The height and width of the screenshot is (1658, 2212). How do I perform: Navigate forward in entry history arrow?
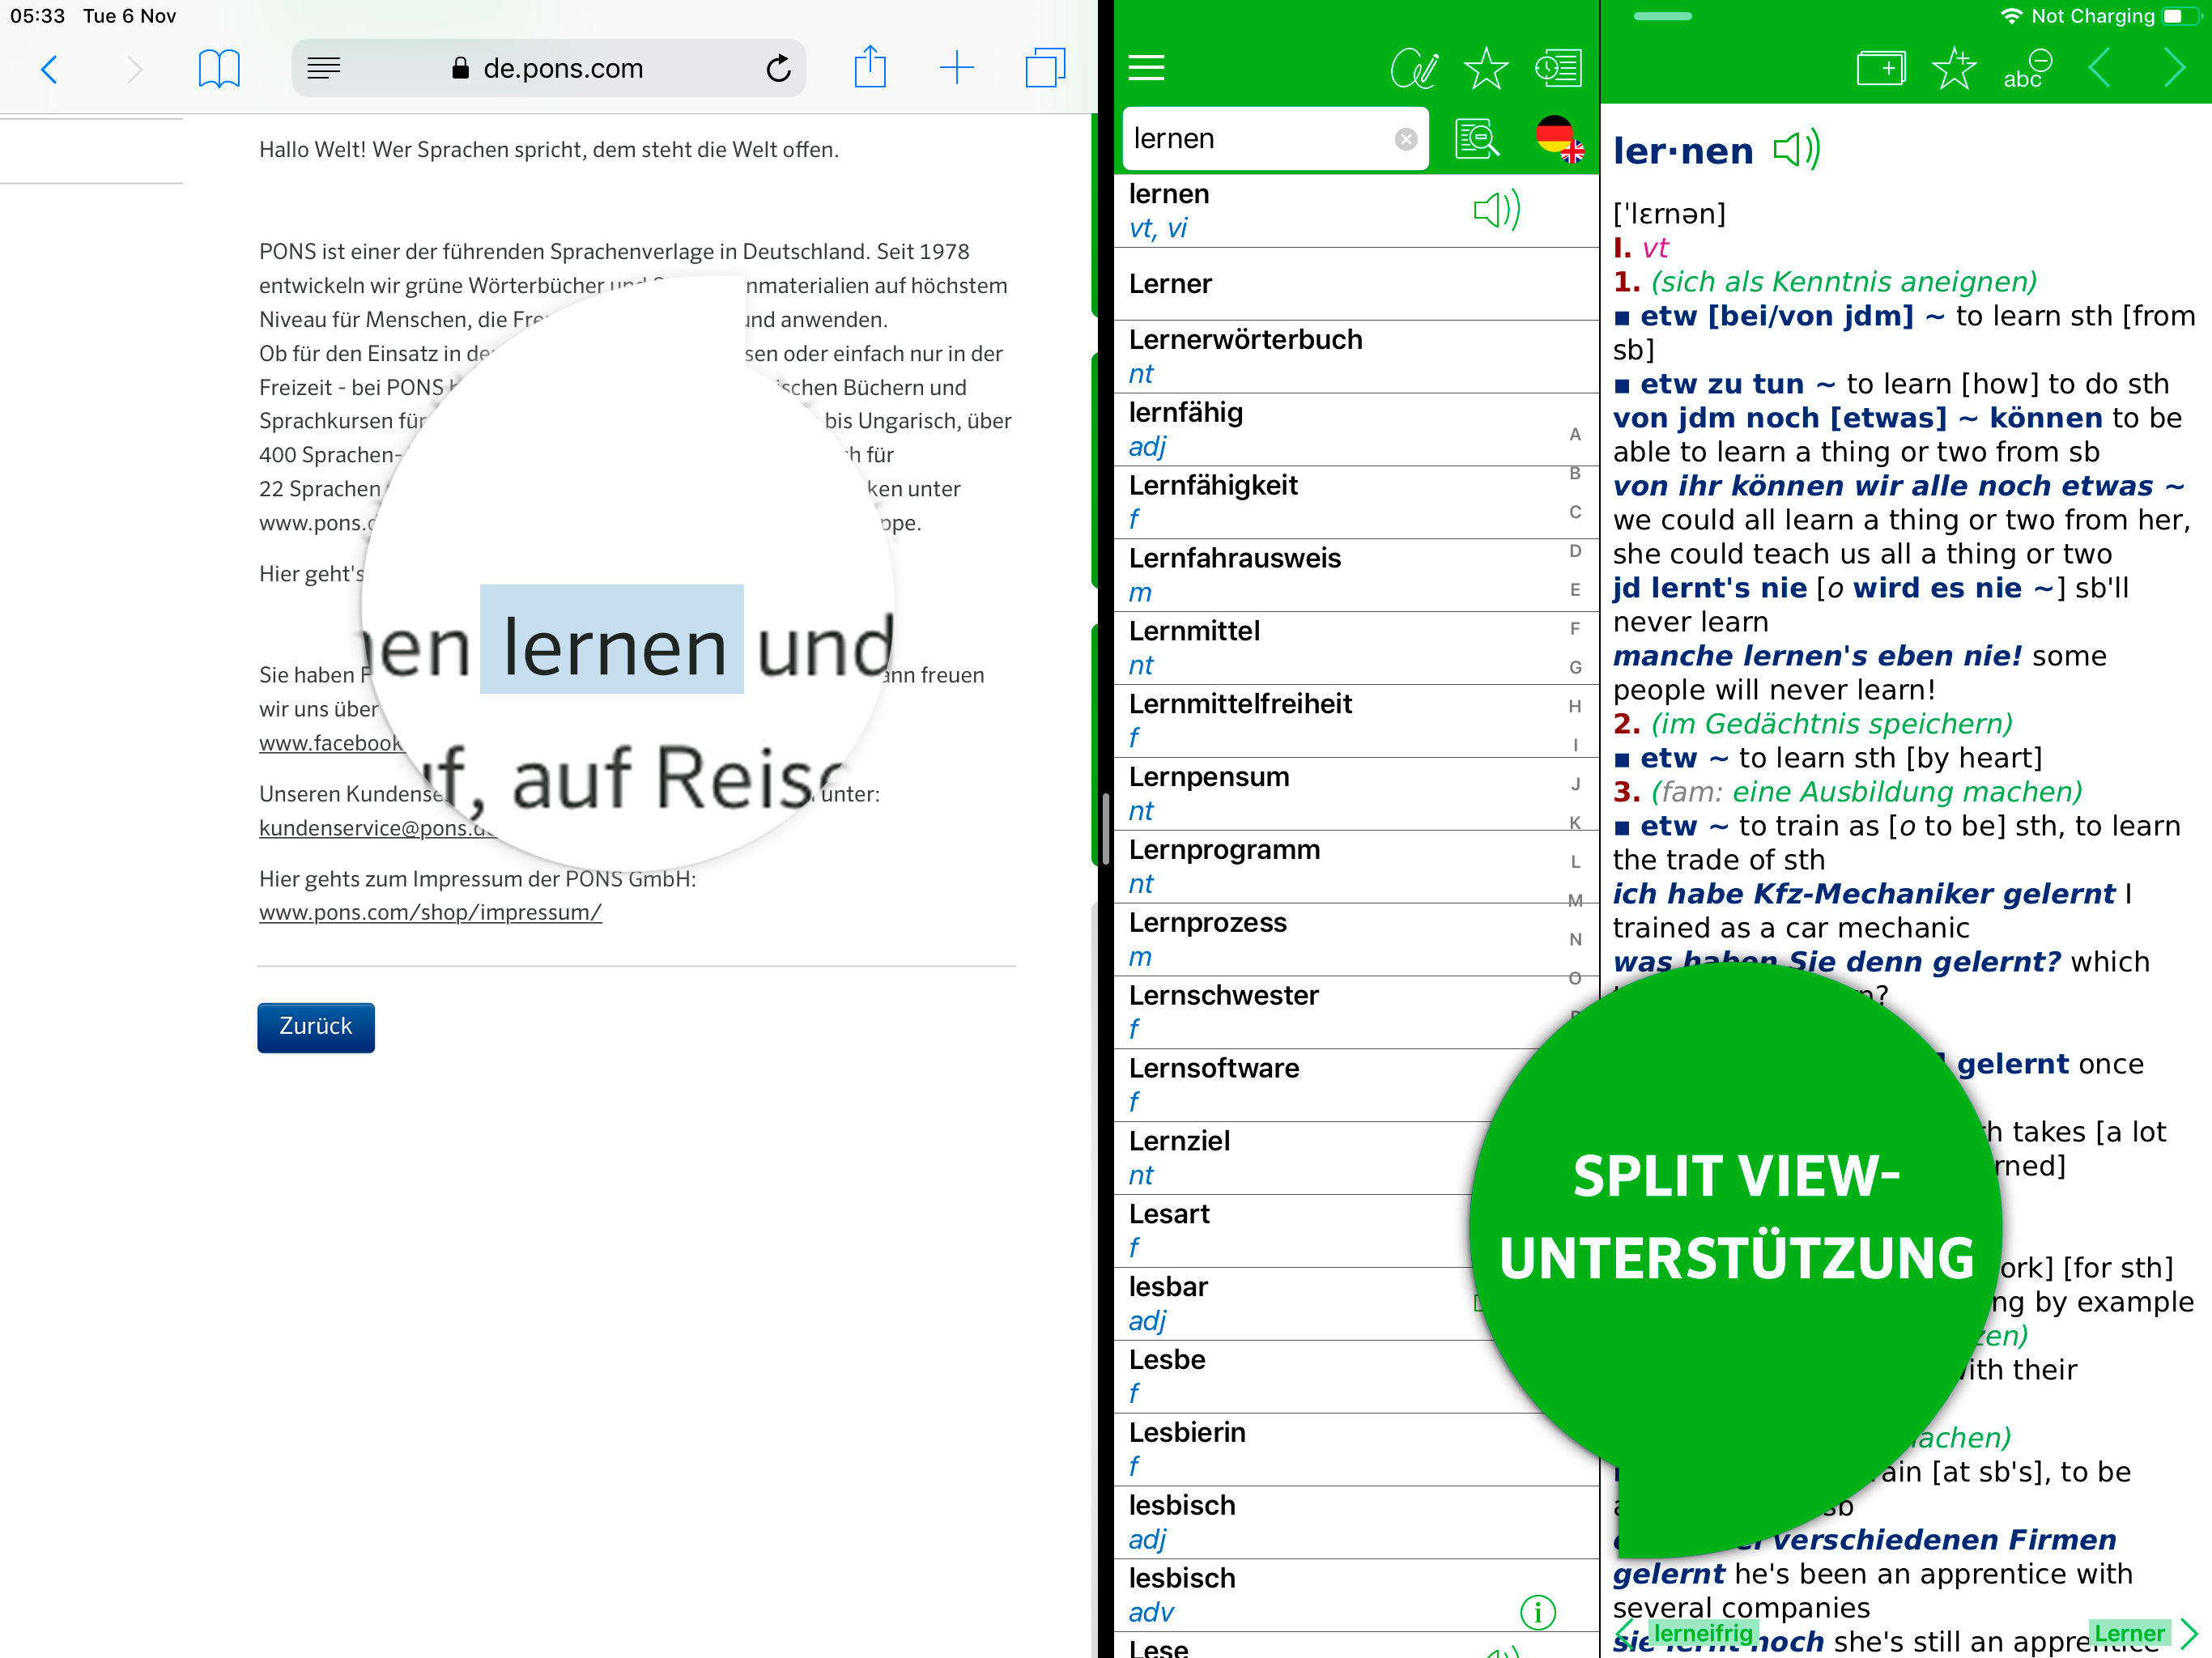click(x=2174, y=68)
